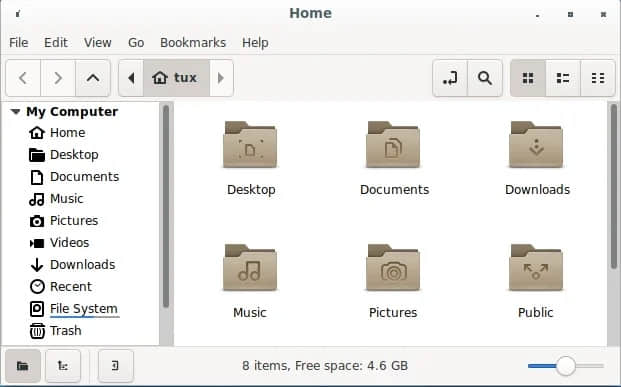Open File System in the sidebar
Viewport: 621px width, 387px height.
[74, 309]
